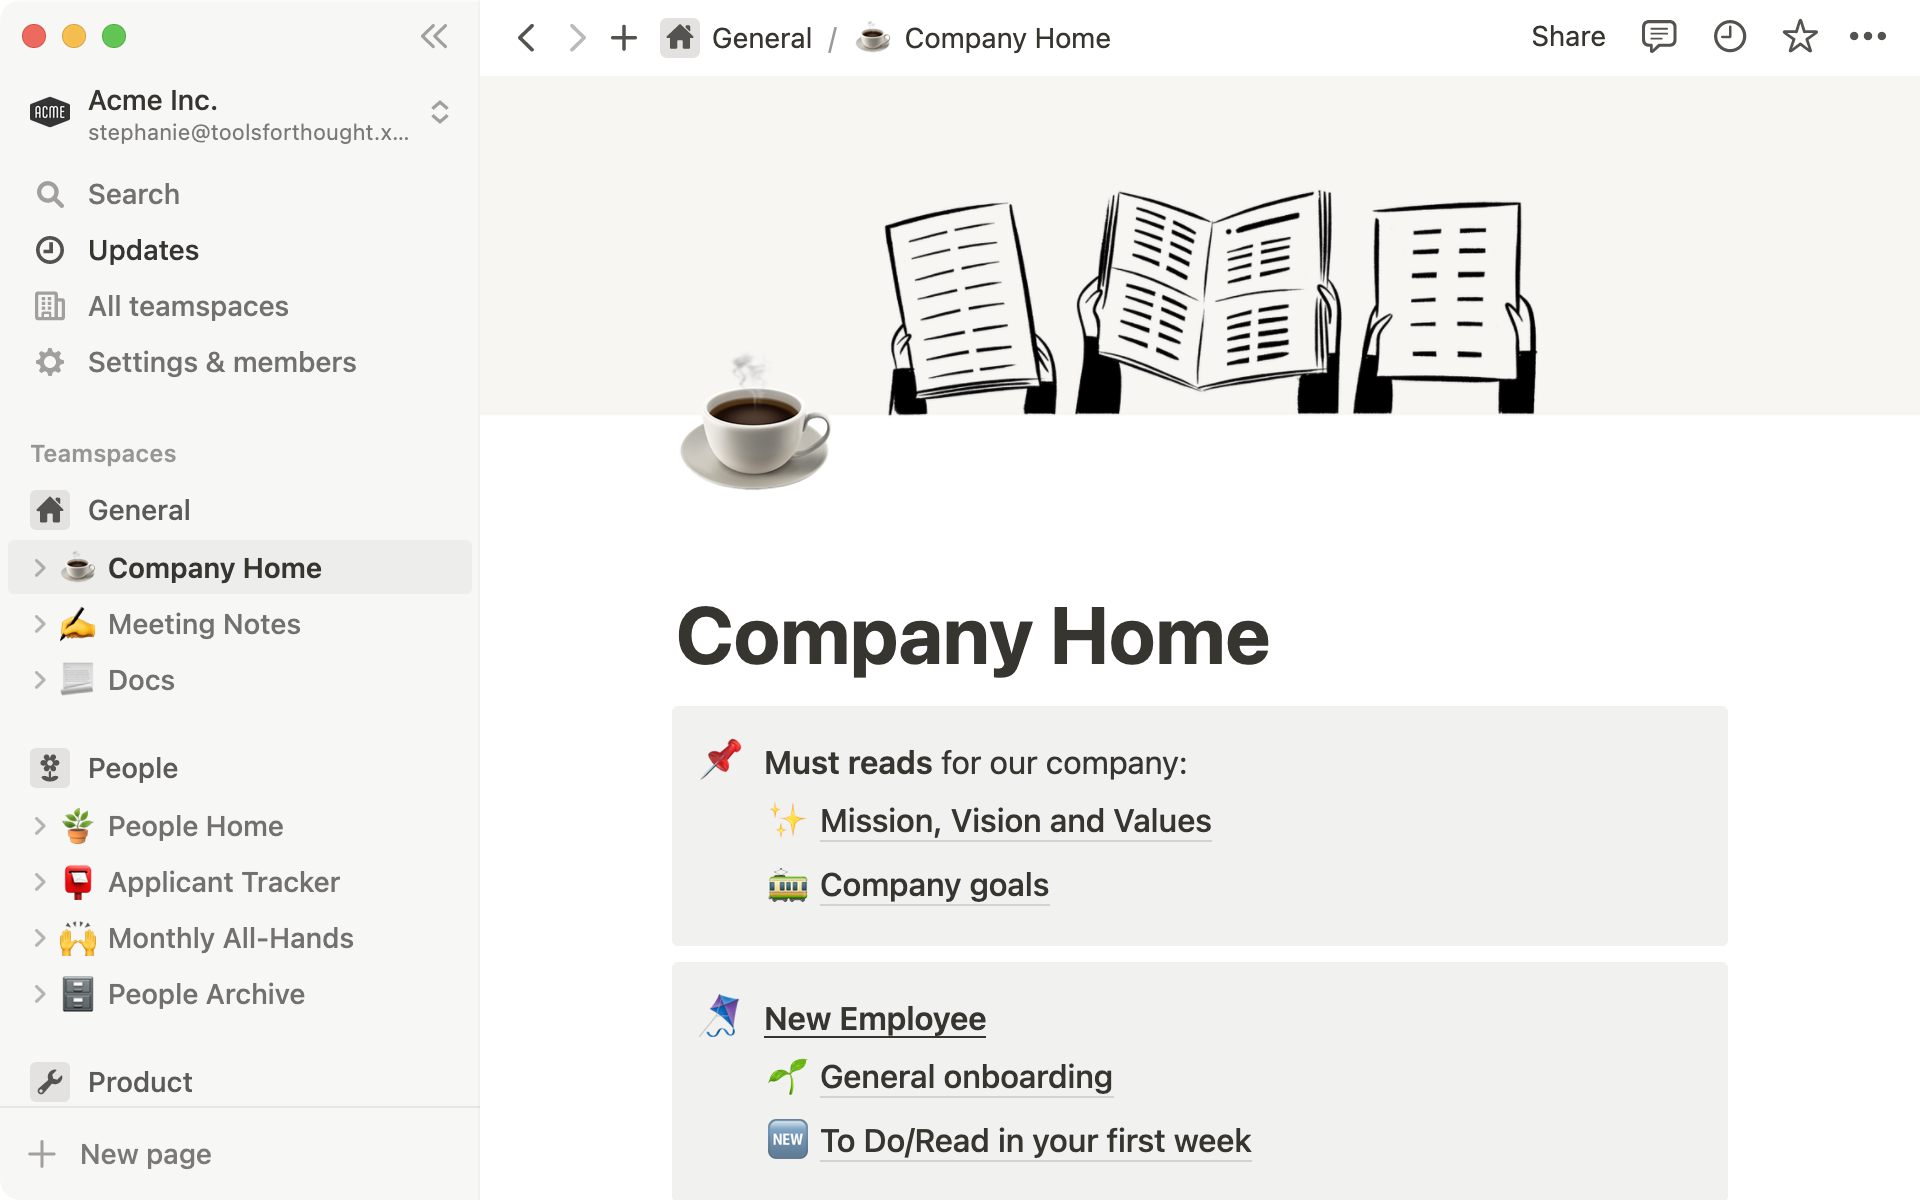Toggle the favorite/star icon
Viewport: 1920px width, 1200px height.
pyautogui.click(x=1800, y=37)
